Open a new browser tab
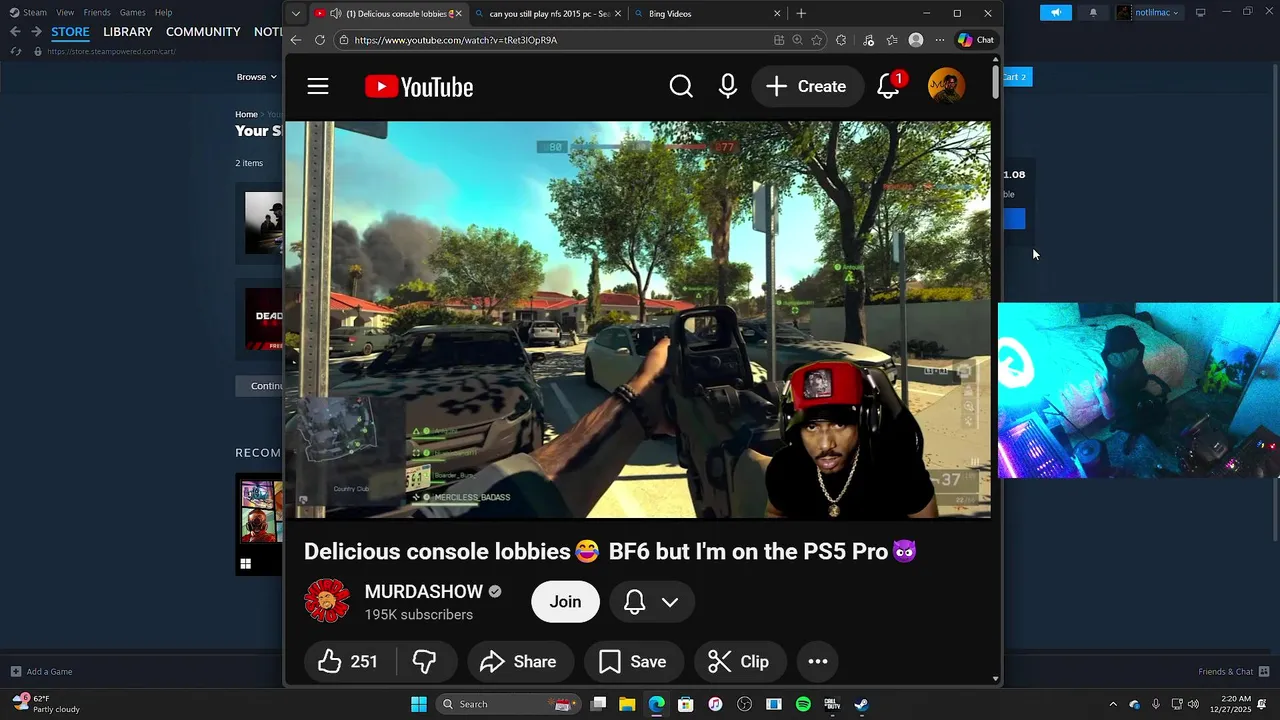1280x720 pixels. point(801,14)
